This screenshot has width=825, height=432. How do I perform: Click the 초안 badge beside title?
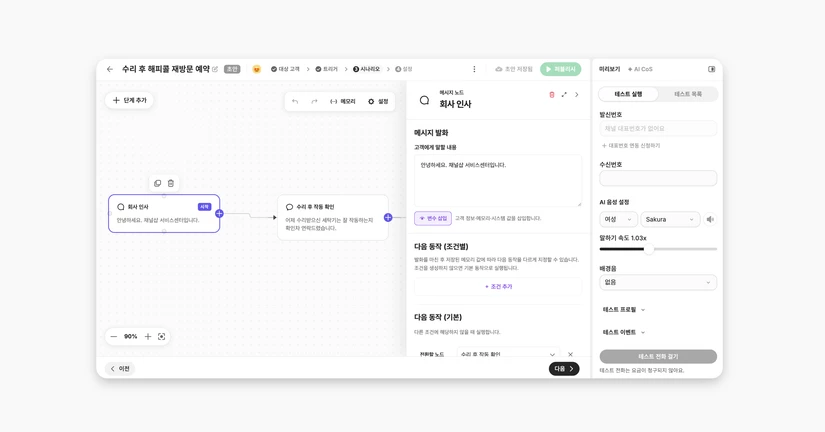(232, 69)
